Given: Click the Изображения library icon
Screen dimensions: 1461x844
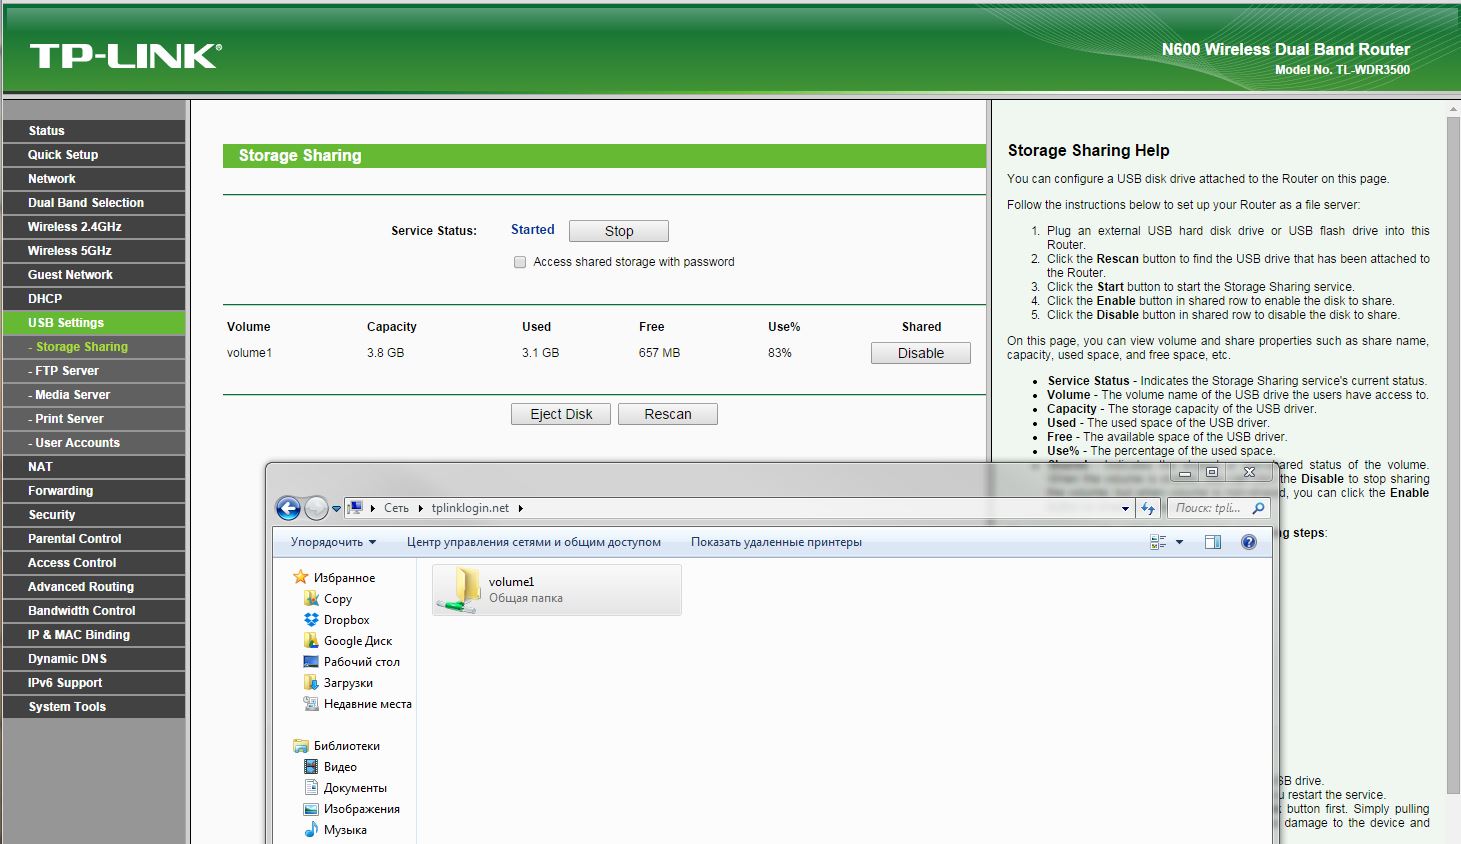Looking at the screenshot, I should tap(311, 808).
